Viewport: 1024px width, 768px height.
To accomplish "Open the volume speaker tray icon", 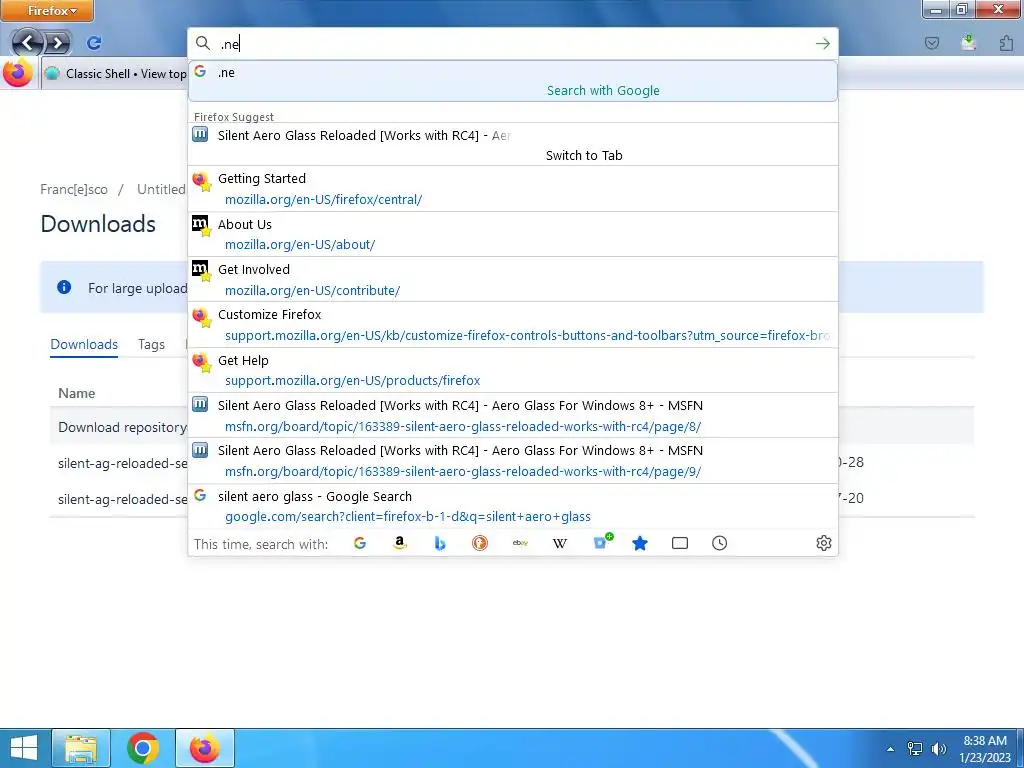I will [x=939, y=749].
